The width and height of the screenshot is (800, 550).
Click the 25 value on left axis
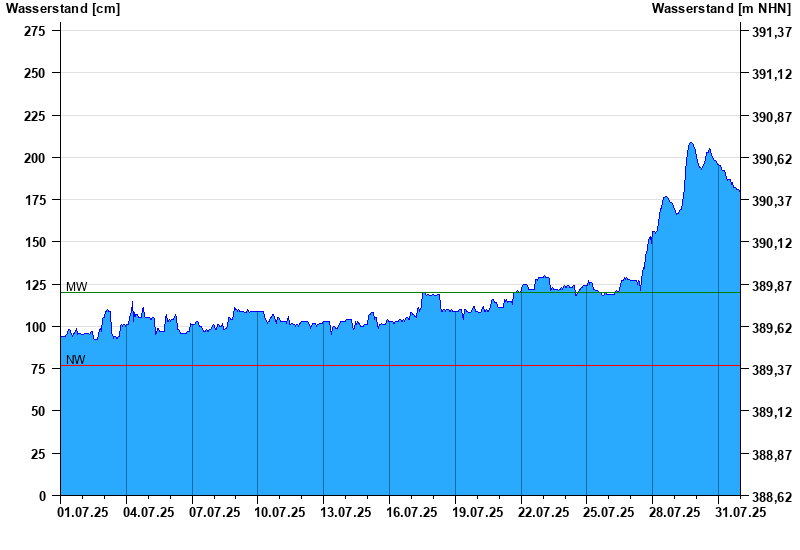click(38, 454)
